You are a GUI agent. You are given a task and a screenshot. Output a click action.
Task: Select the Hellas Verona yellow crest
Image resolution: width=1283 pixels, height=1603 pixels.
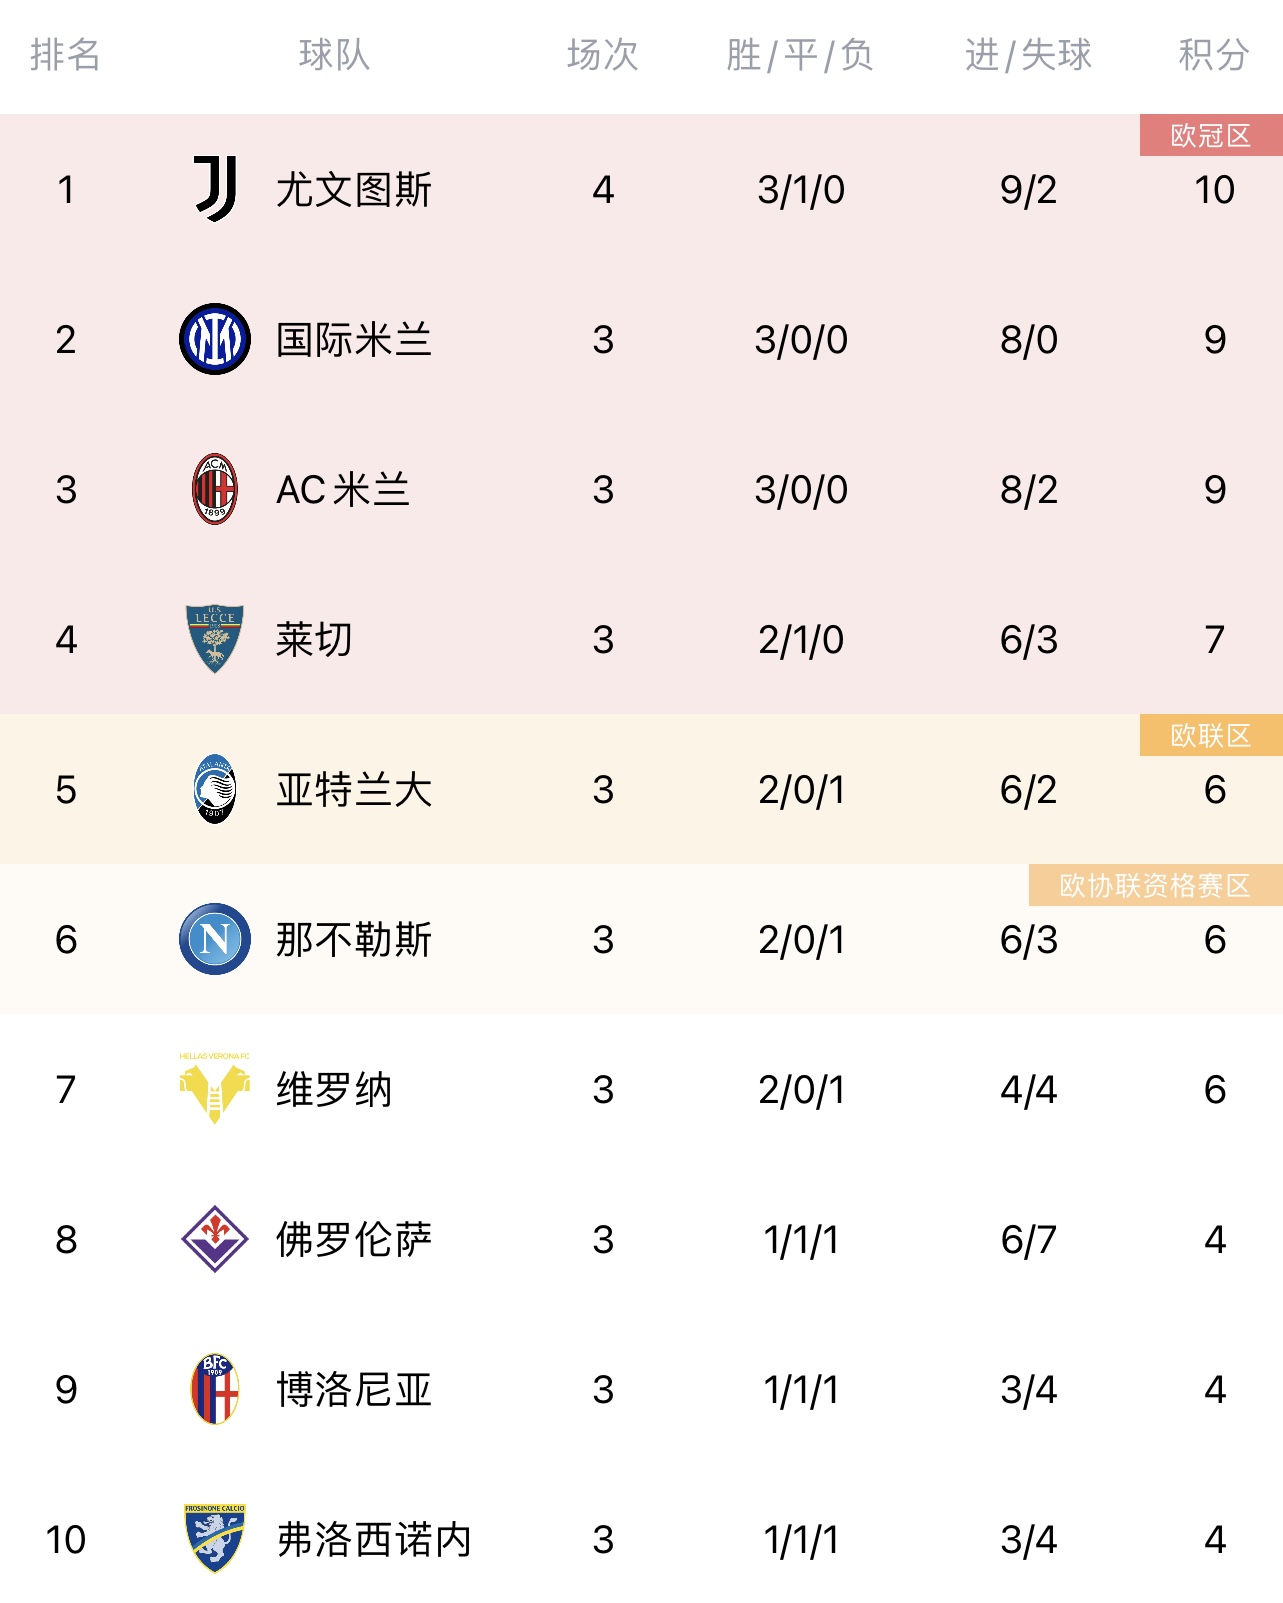point(215,1088)
